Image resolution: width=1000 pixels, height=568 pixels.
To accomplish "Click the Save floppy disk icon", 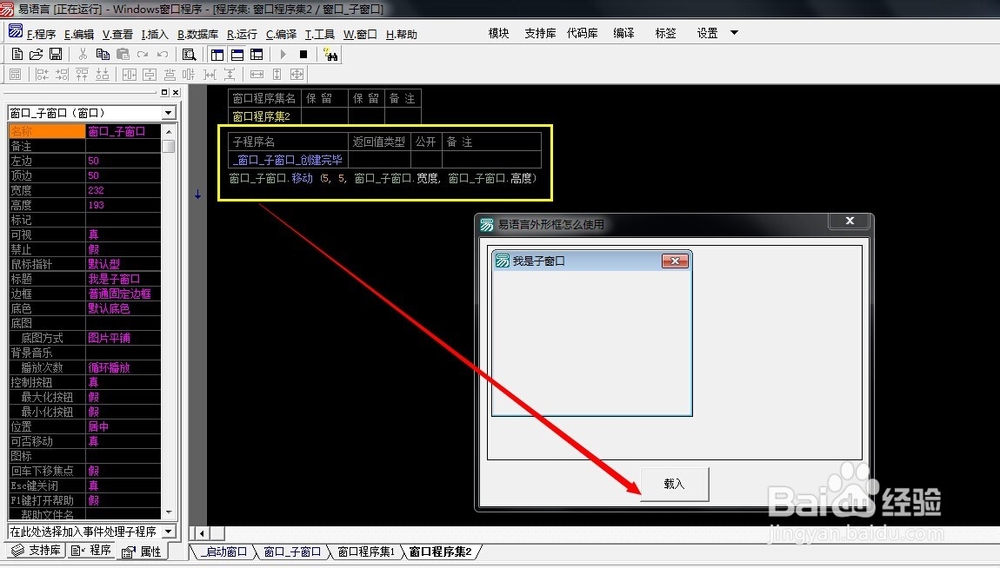I will coord(55,55).
